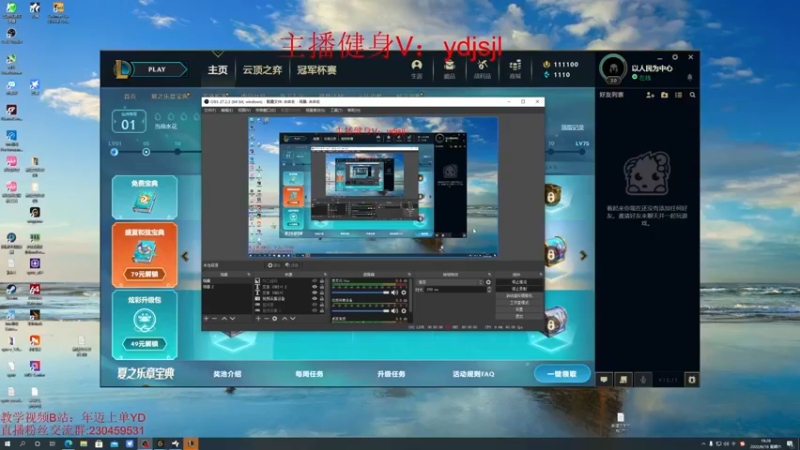Toggle visibility eye of third OBS source

[x=315, y=293]
